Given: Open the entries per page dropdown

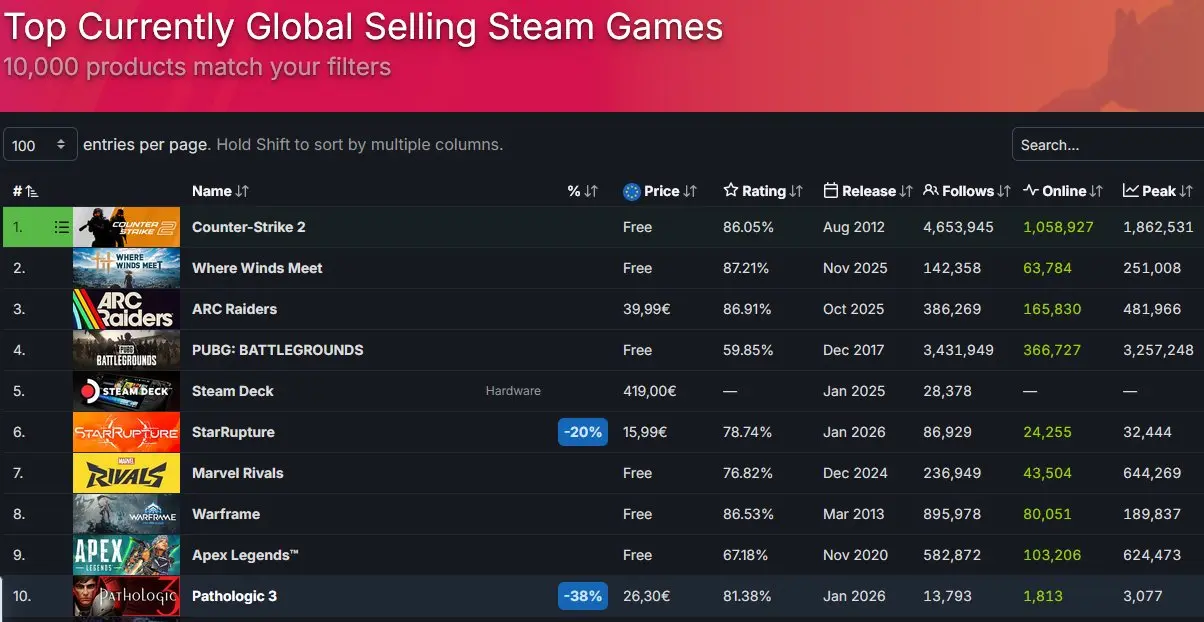Looking at the screenshot, I should pyautogui.click(x=40, y=145).
